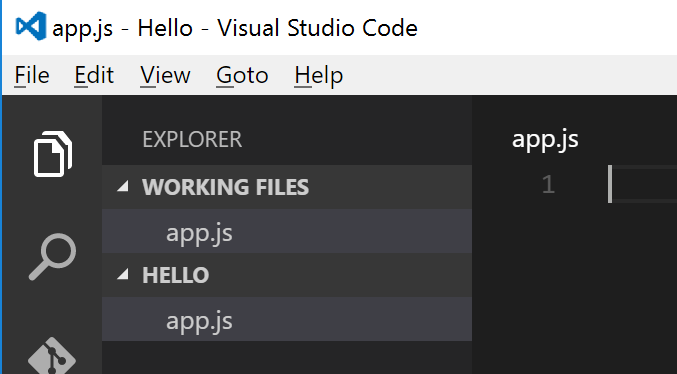The height and width of the screenshot is (374, 677).
Task: Open the Search magnifier icon in activity bar
Action: click(53, 257)
